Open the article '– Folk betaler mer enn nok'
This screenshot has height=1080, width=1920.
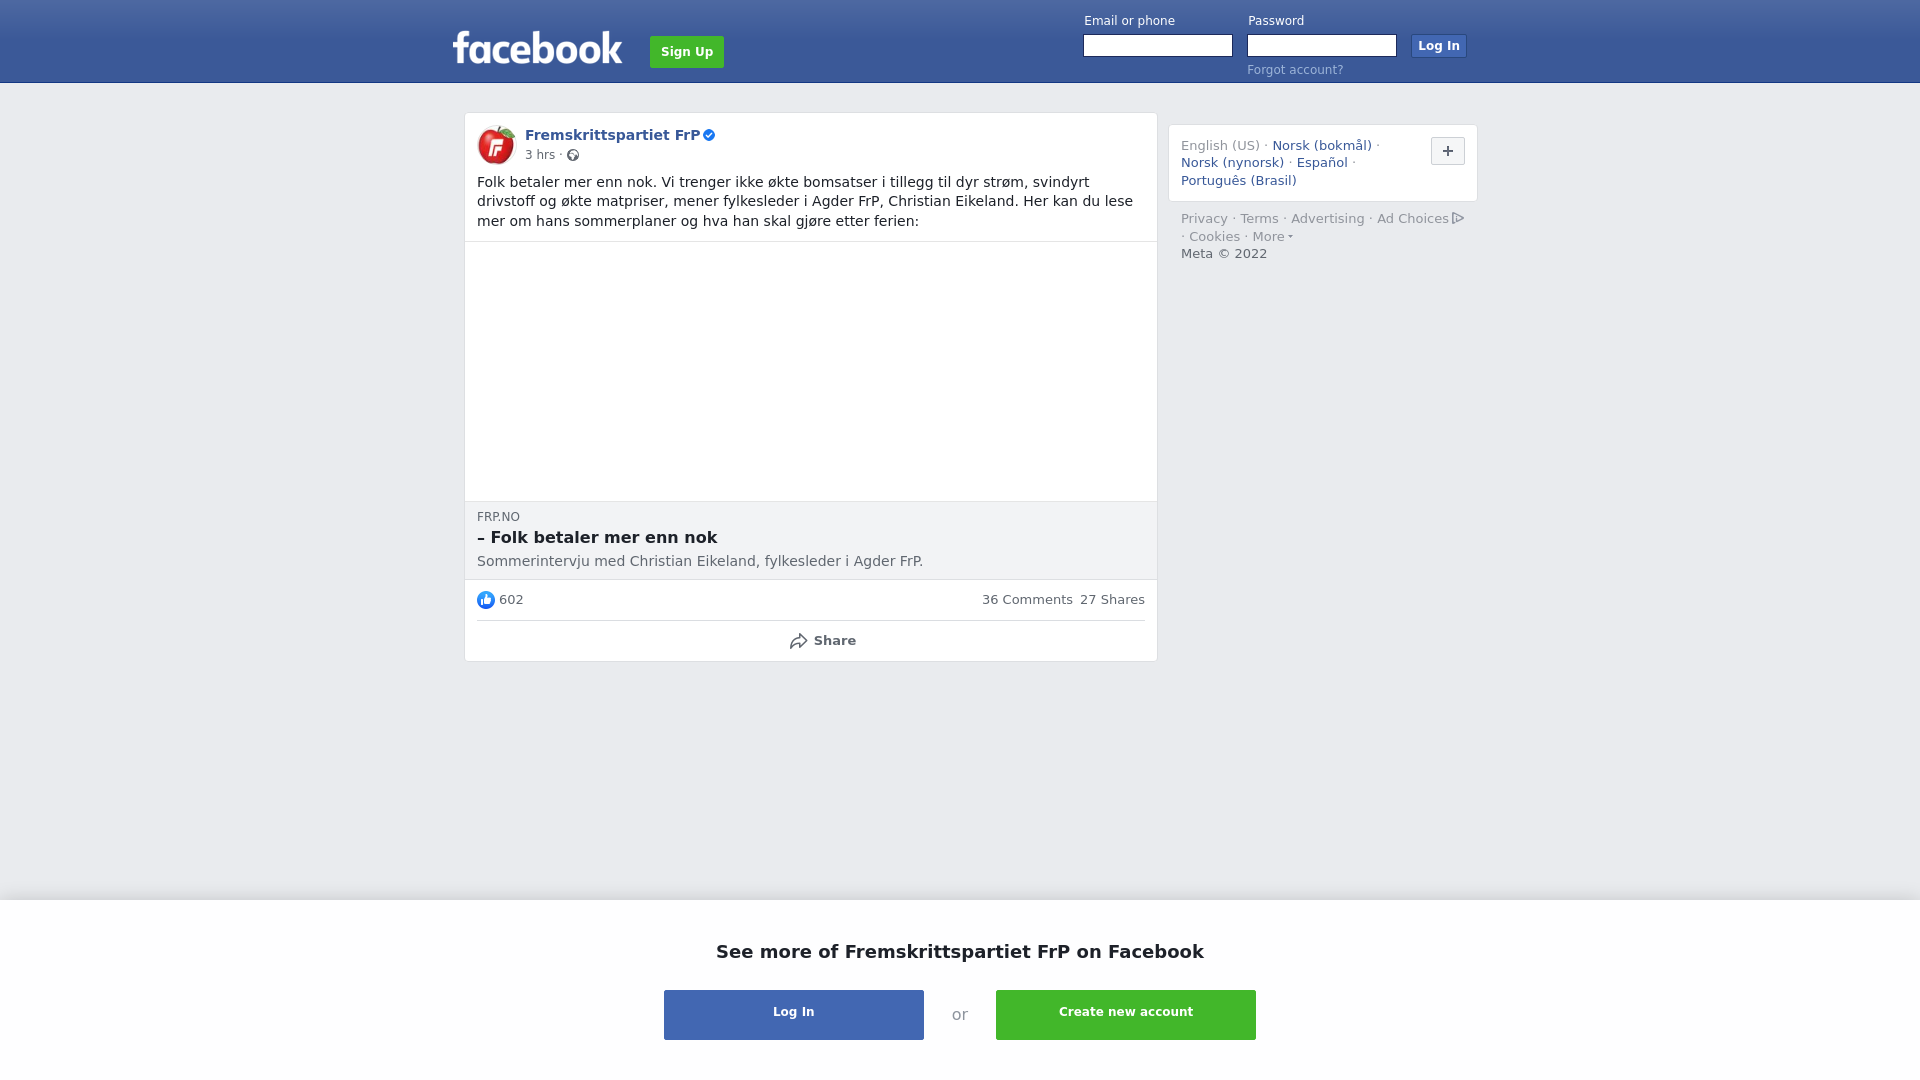point(597,538)
